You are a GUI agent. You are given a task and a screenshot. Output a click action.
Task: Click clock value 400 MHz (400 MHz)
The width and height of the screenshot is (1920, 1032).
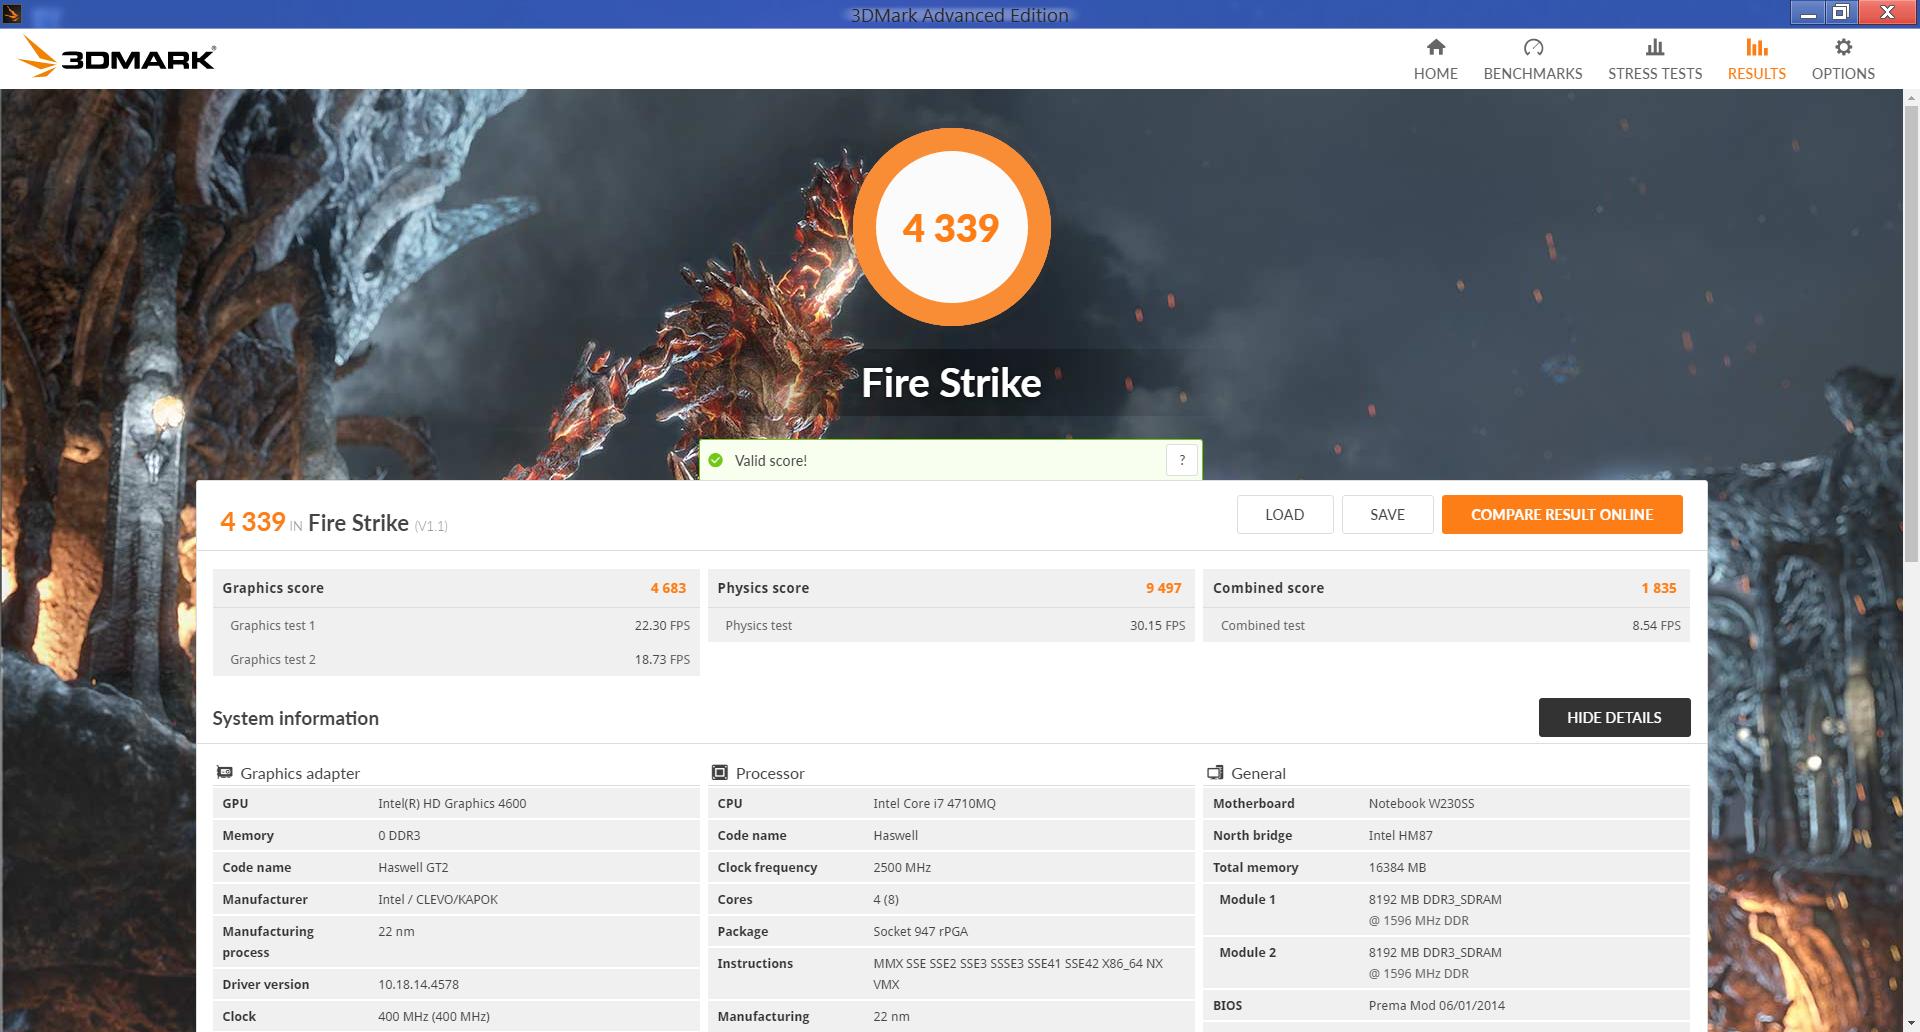[434, 1016]
